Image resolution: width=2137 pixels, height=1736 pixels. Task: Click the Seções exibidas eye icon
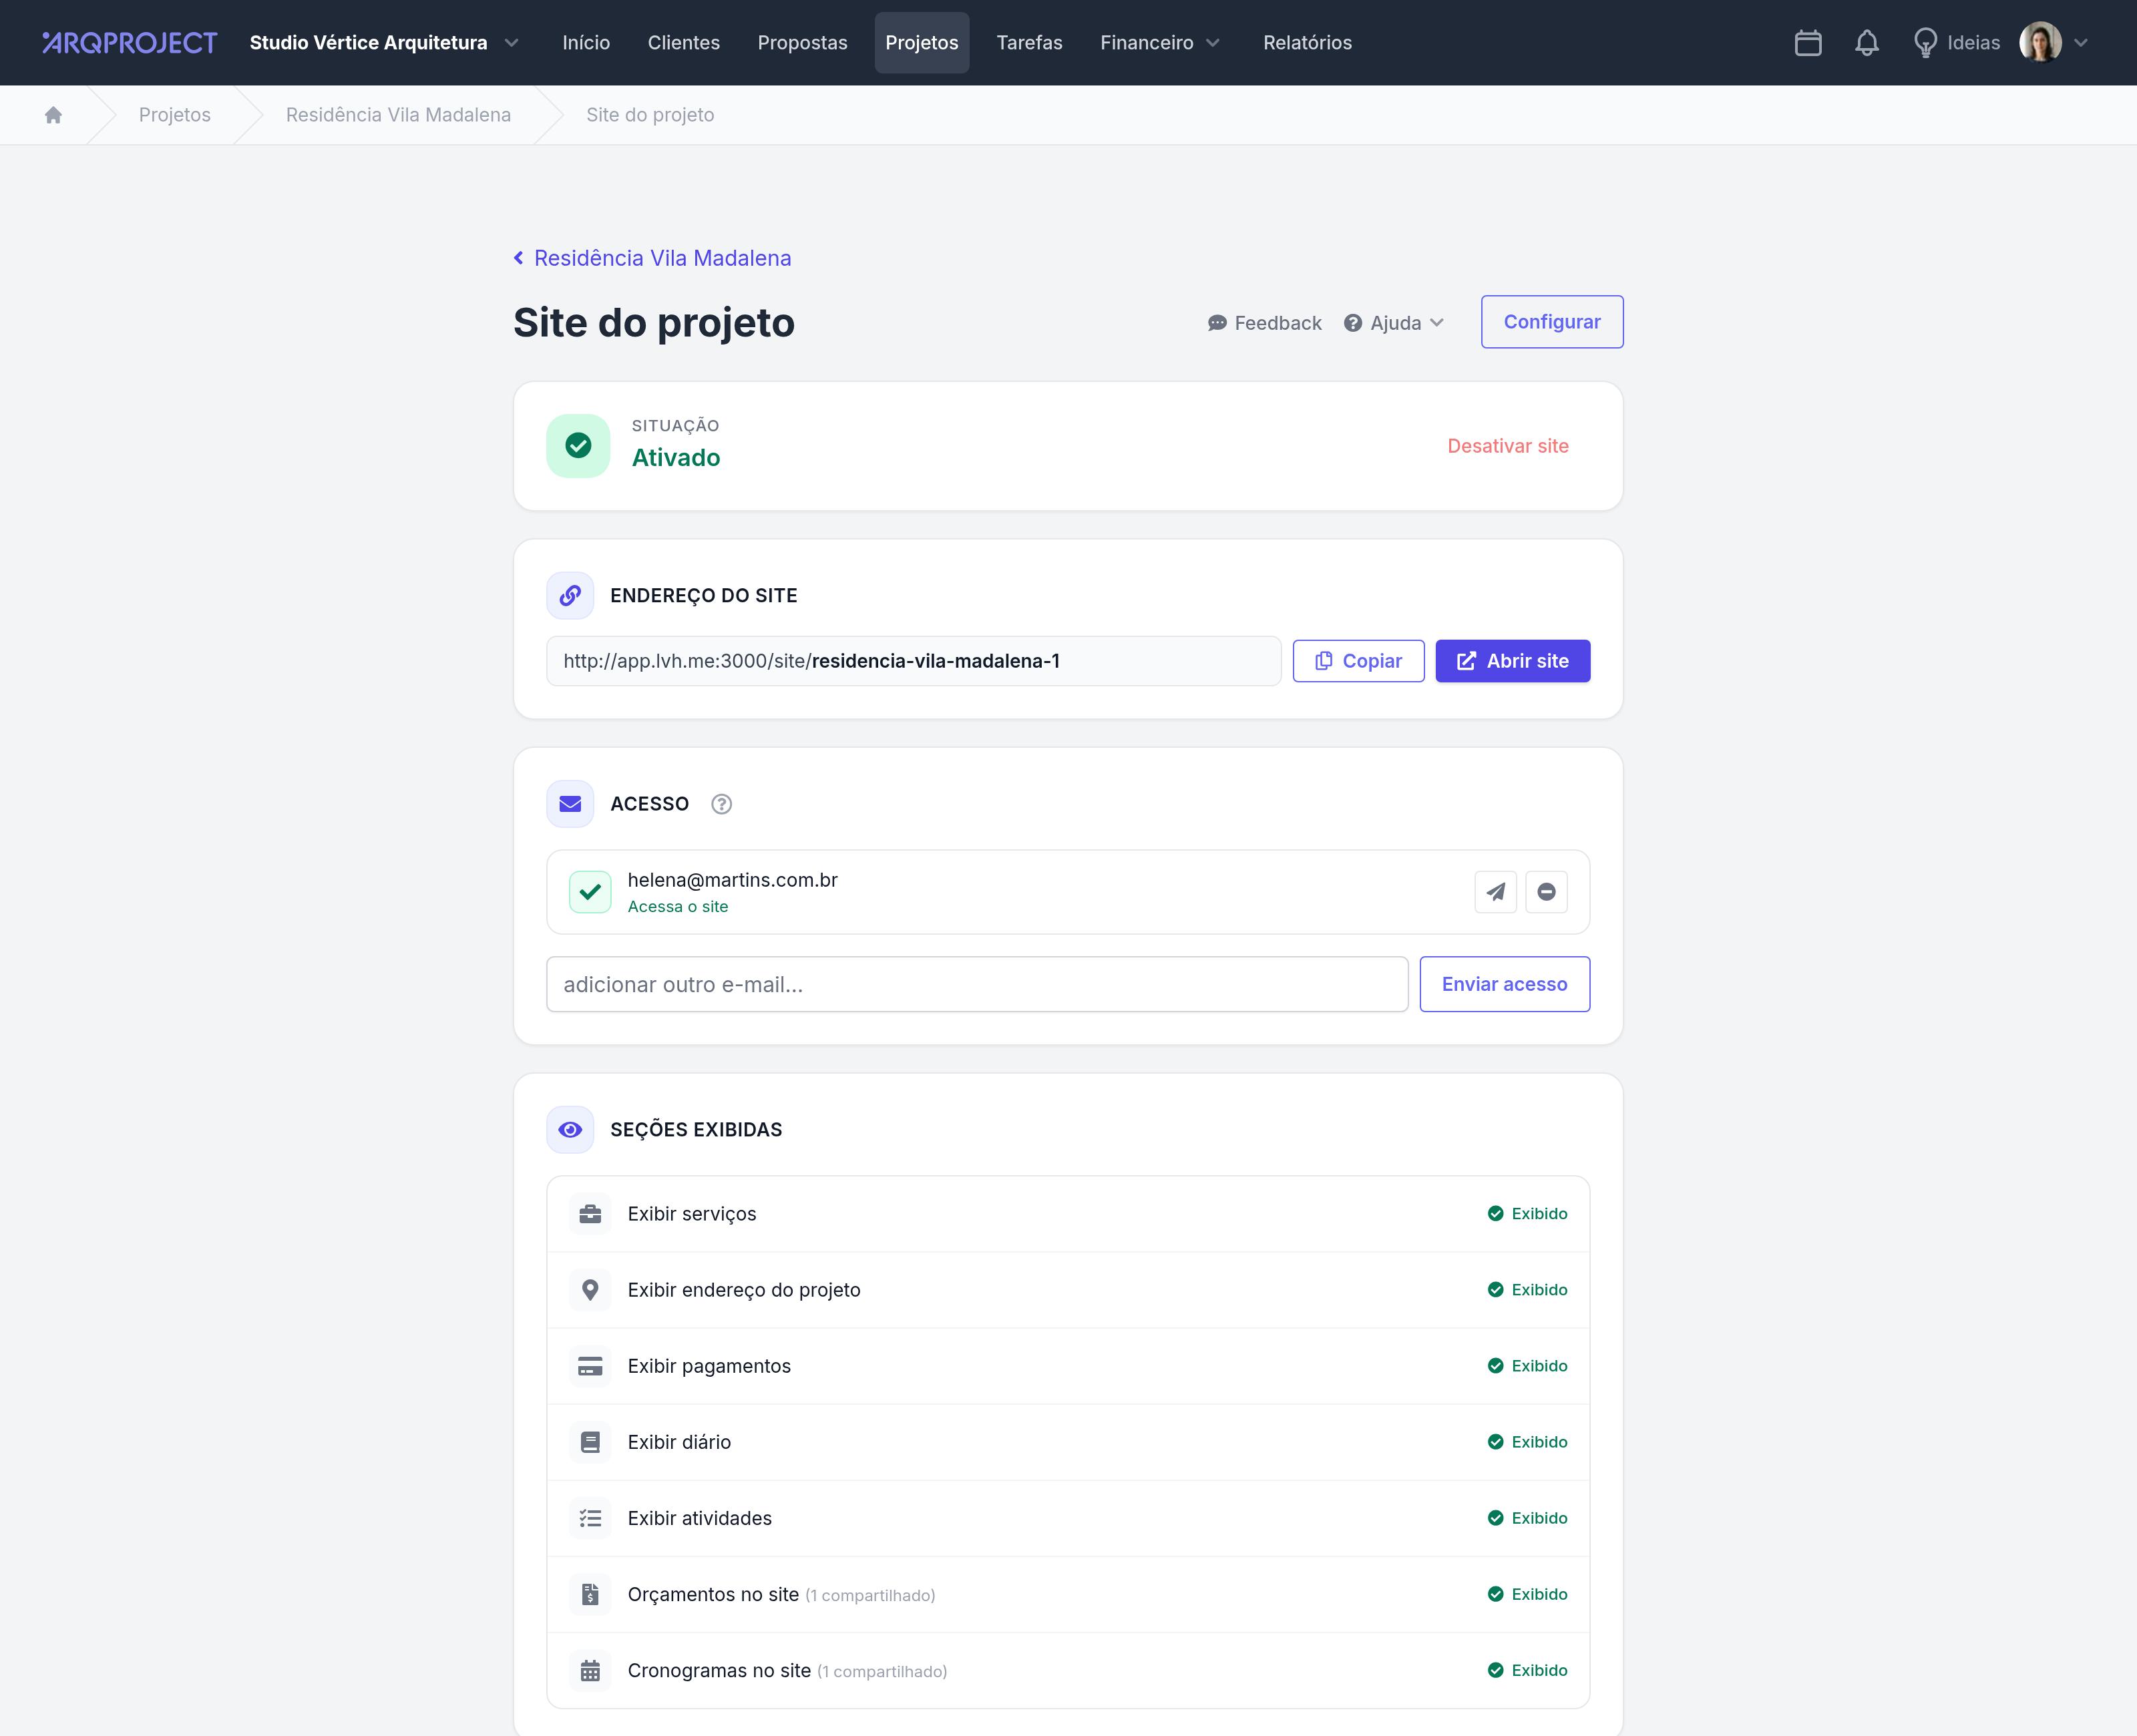pos(570,1130)
